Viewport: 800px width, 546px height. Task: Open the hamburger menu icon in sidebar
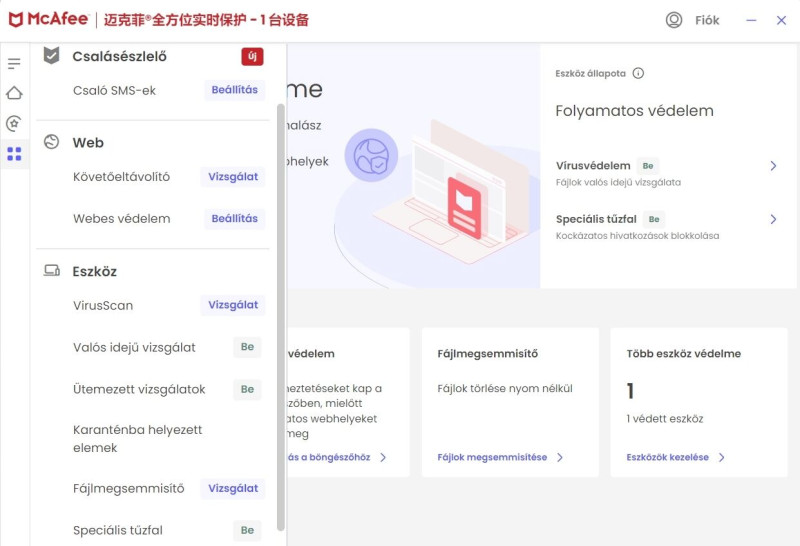click(14, 64)
